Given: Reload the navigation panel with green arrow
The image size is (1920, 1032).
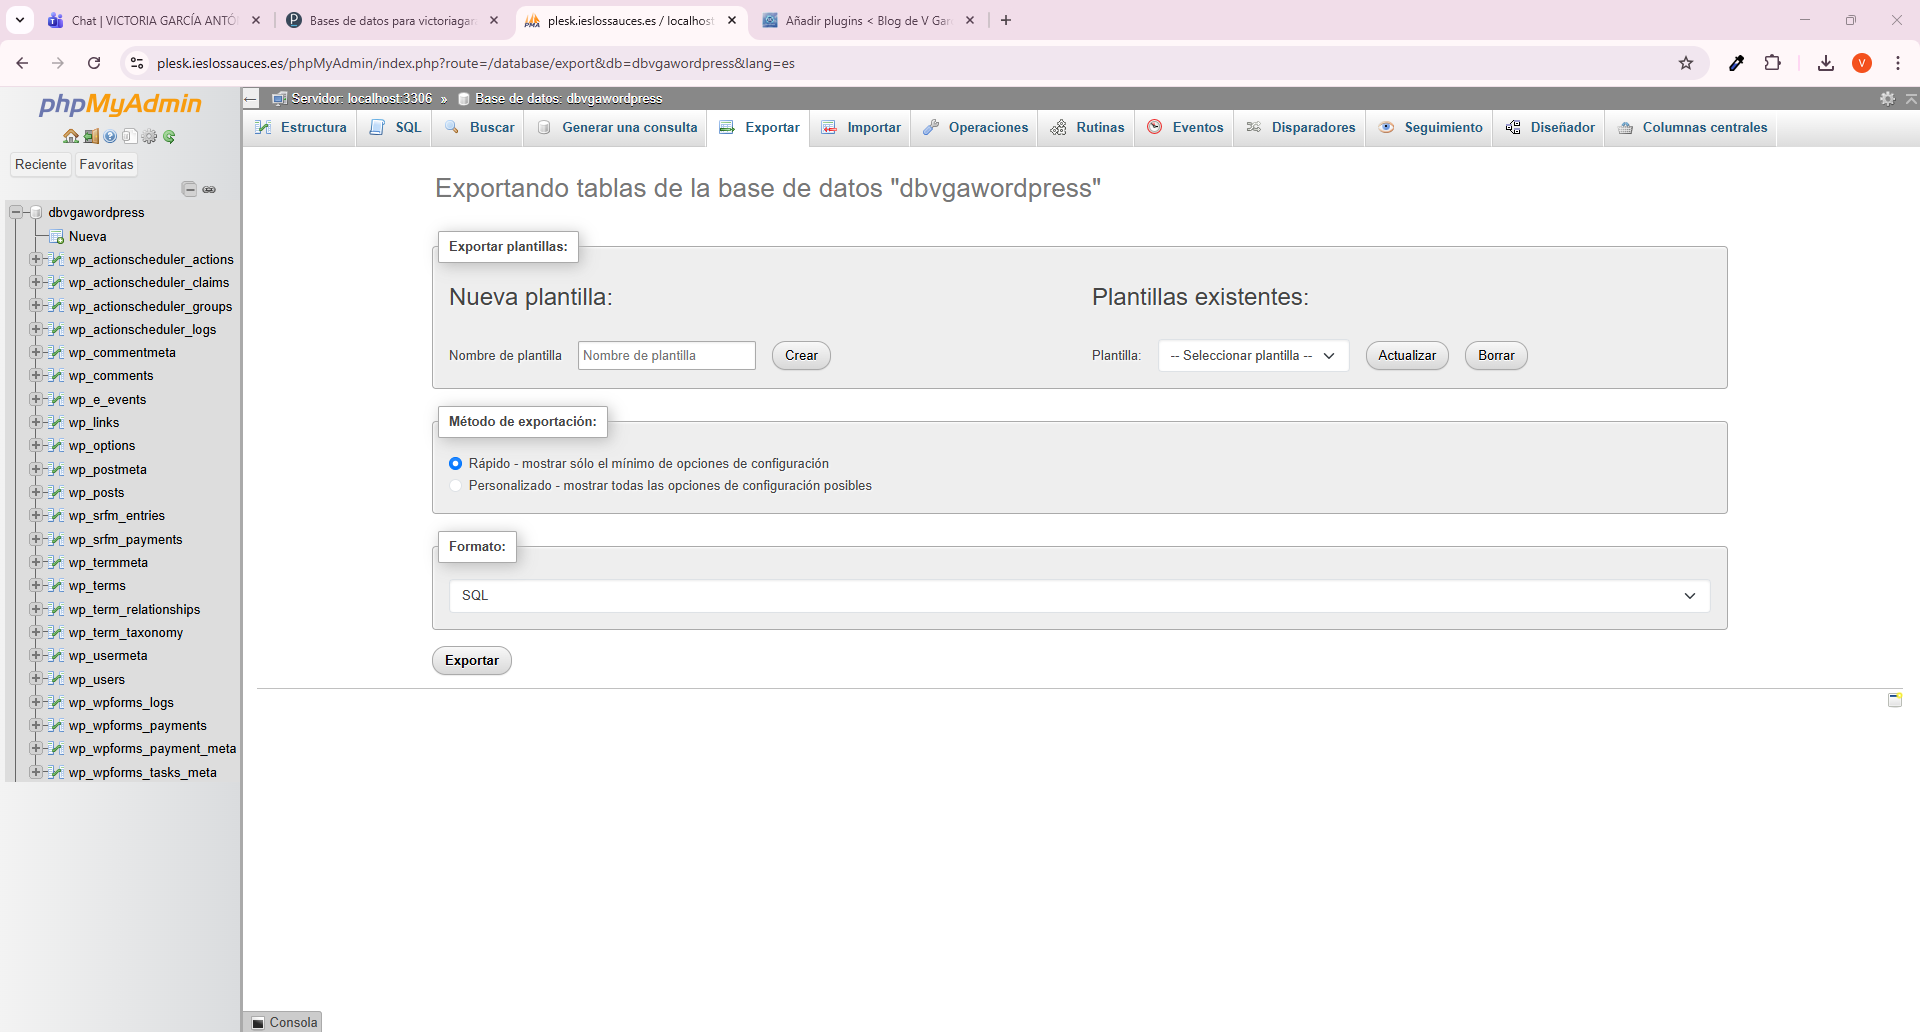Looking at the screenshot, I should (169, 137).
